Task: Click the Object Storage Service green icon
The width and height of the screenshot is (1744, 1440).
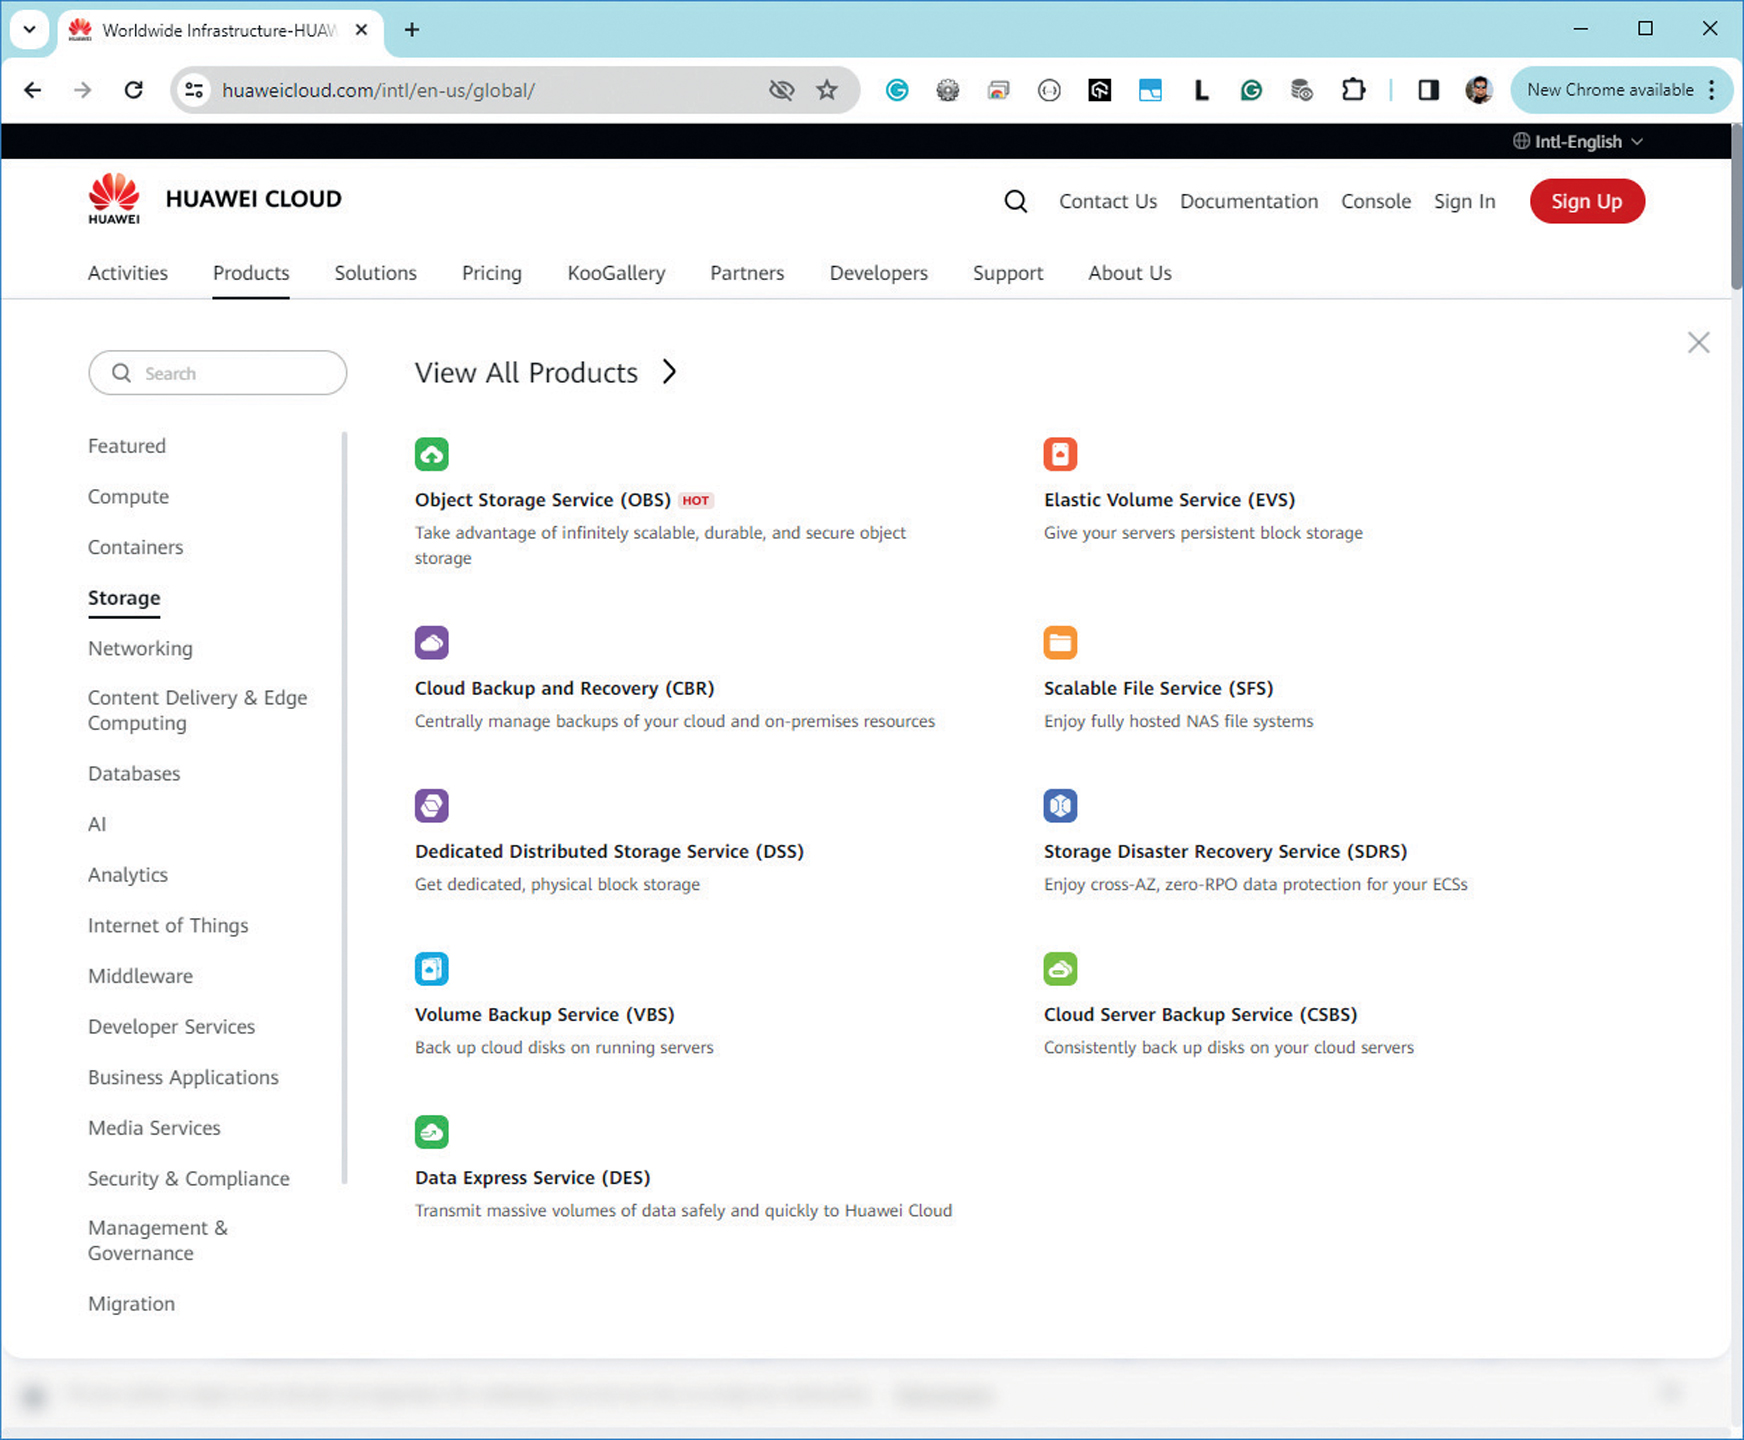Action: (431, 454)
